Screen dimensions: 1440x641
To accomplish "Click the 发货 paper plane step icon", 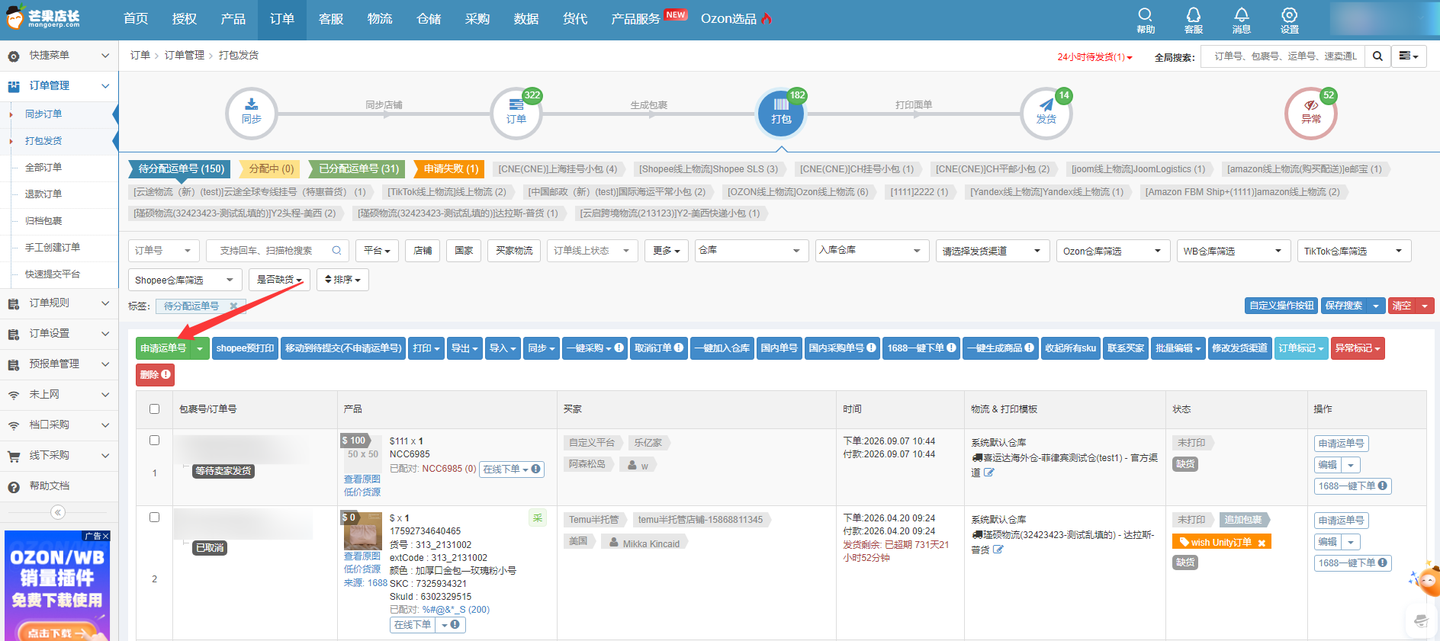I will click(x=1046, y=112).
